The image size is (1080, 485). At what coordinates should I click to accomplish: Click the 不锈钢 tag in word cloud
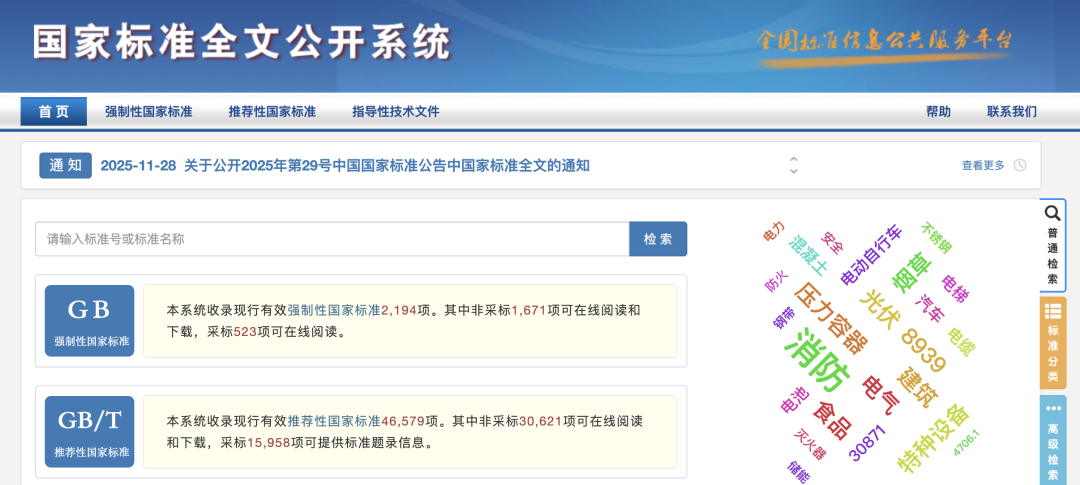(937, 237)
